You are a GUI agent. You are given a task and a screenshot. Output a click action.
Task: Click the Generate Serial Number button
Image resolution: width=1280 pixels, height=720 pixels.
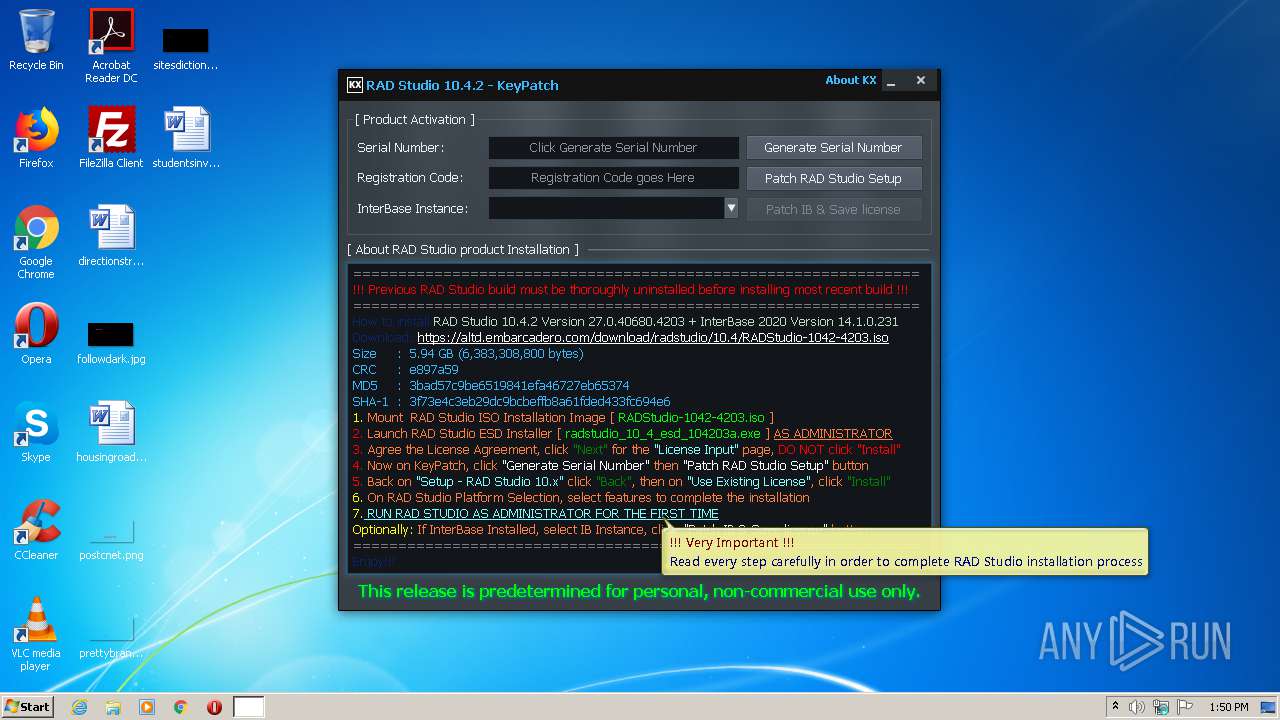point(833,147)
